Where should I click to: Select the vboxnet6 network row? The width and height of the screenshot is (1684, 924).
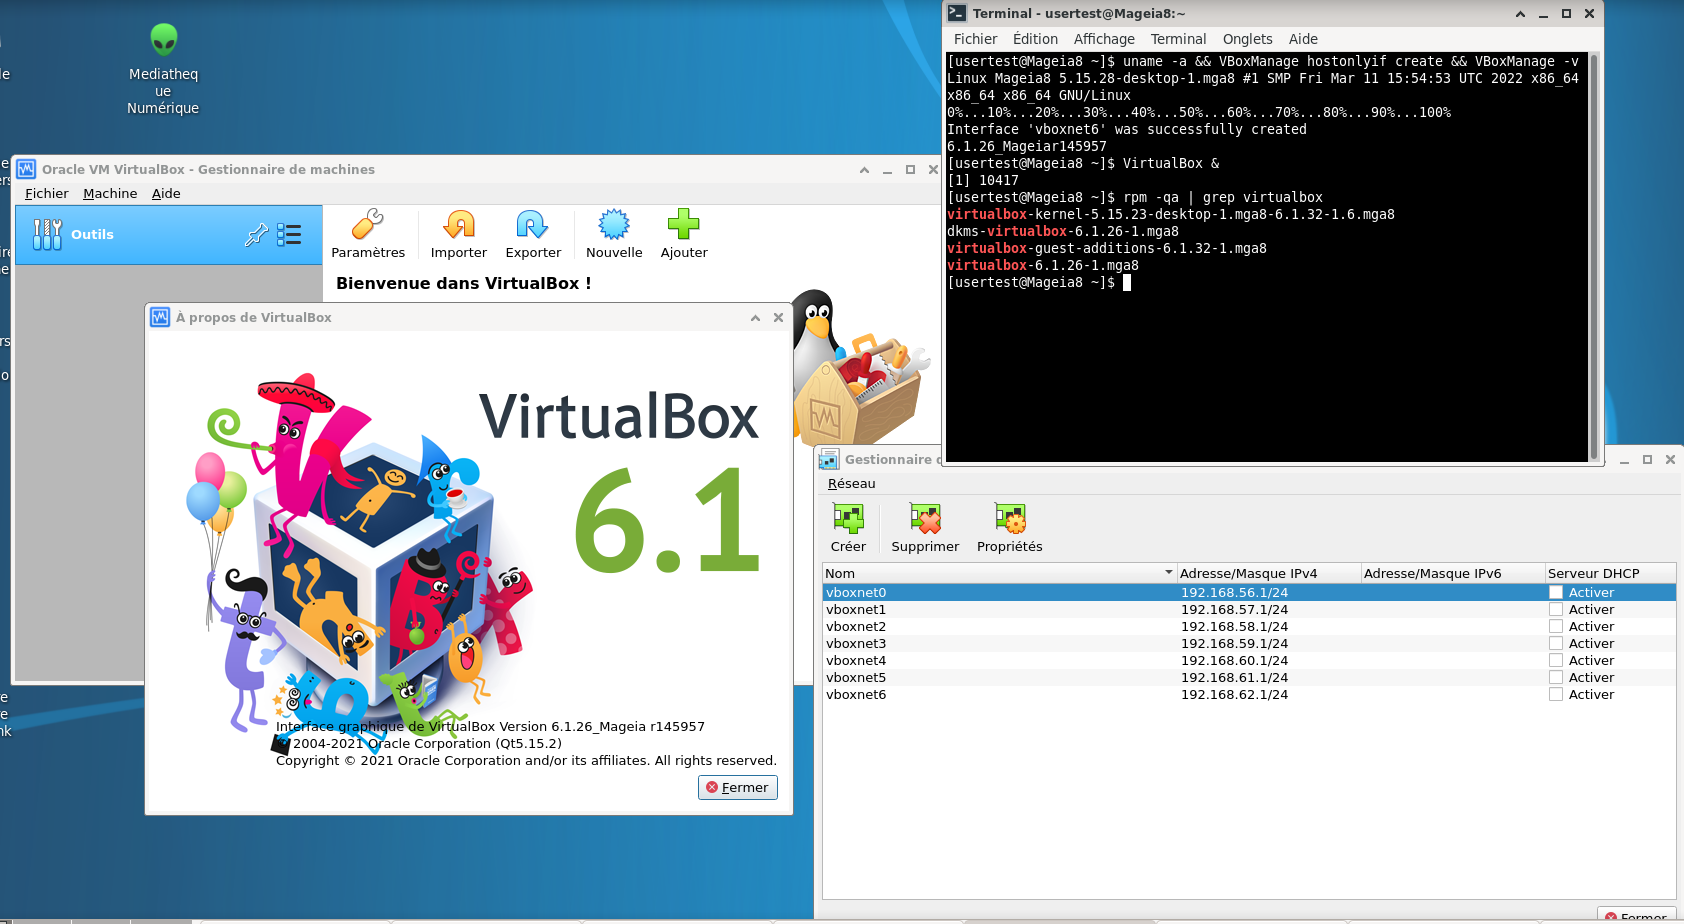click(1249, 694)
